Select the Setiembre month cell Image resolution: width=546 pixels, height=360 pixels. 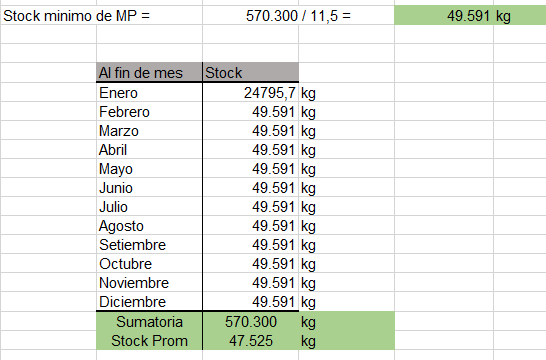149,244
